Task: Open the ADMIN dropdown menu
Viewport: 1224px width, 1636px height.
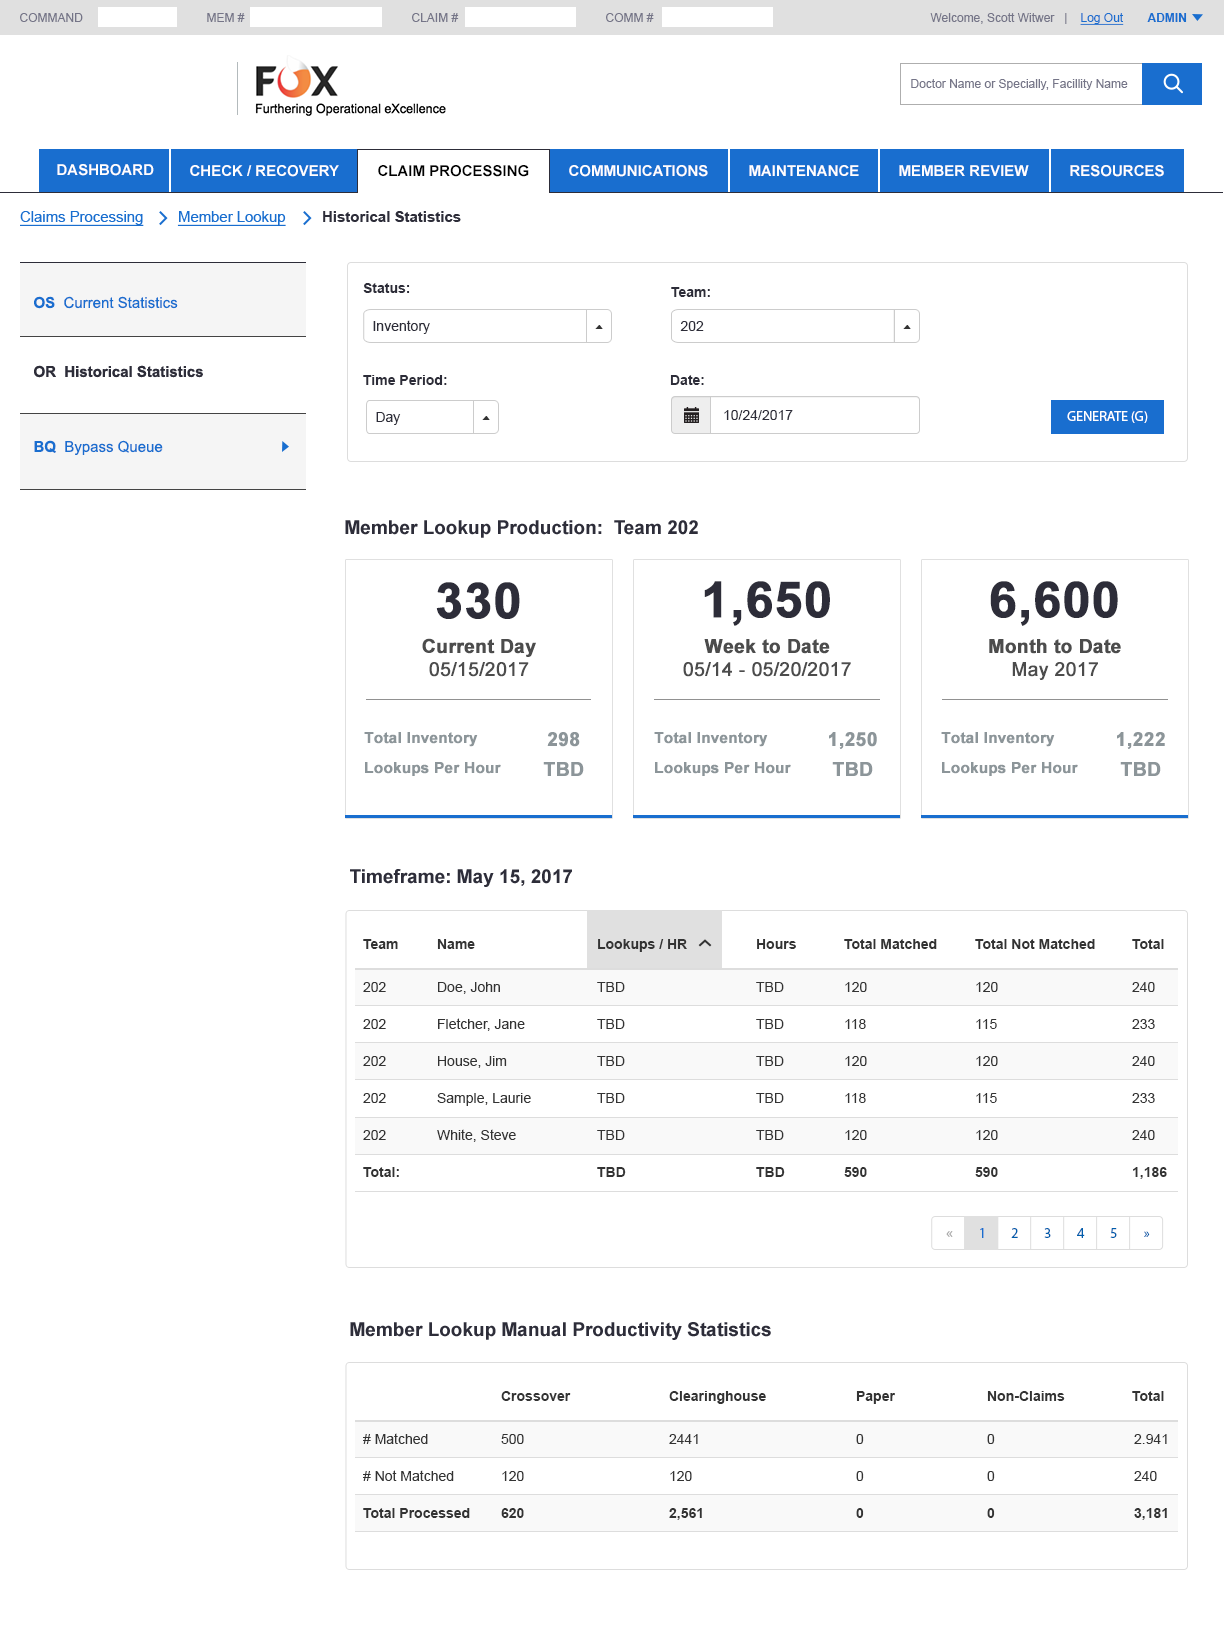Action: 1174,18
